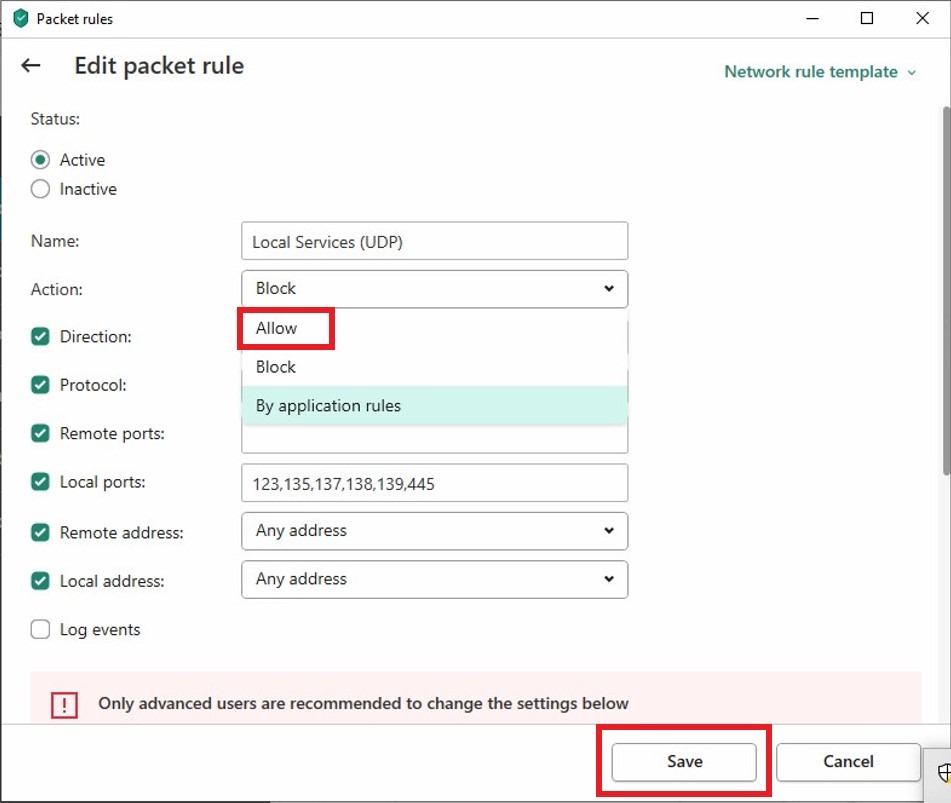Click the Kaspersky shield icon in title bar
This screenshot has height=803, width=951.
20,18
